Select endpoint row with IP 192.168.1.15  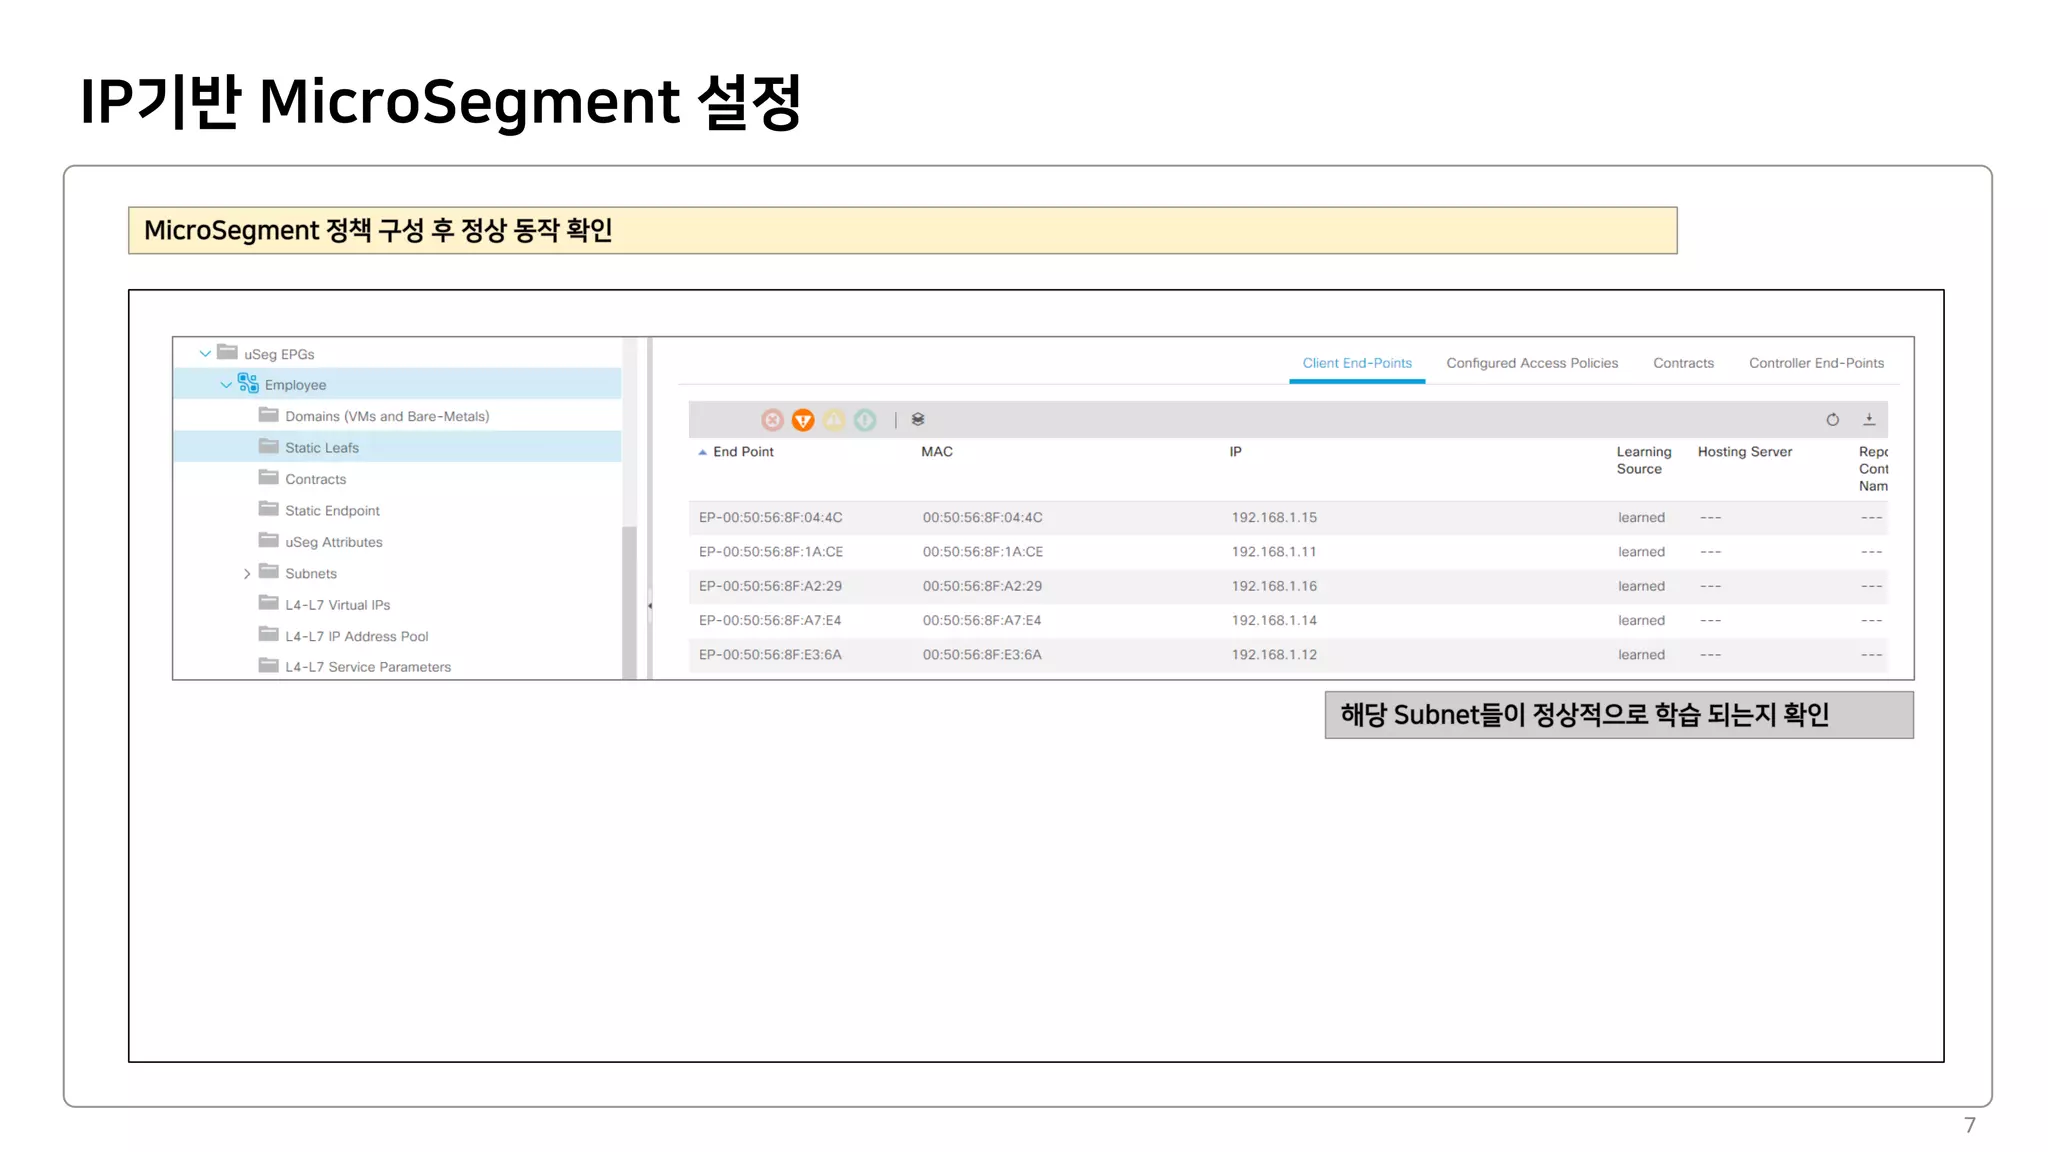[x=1273, y=518]
